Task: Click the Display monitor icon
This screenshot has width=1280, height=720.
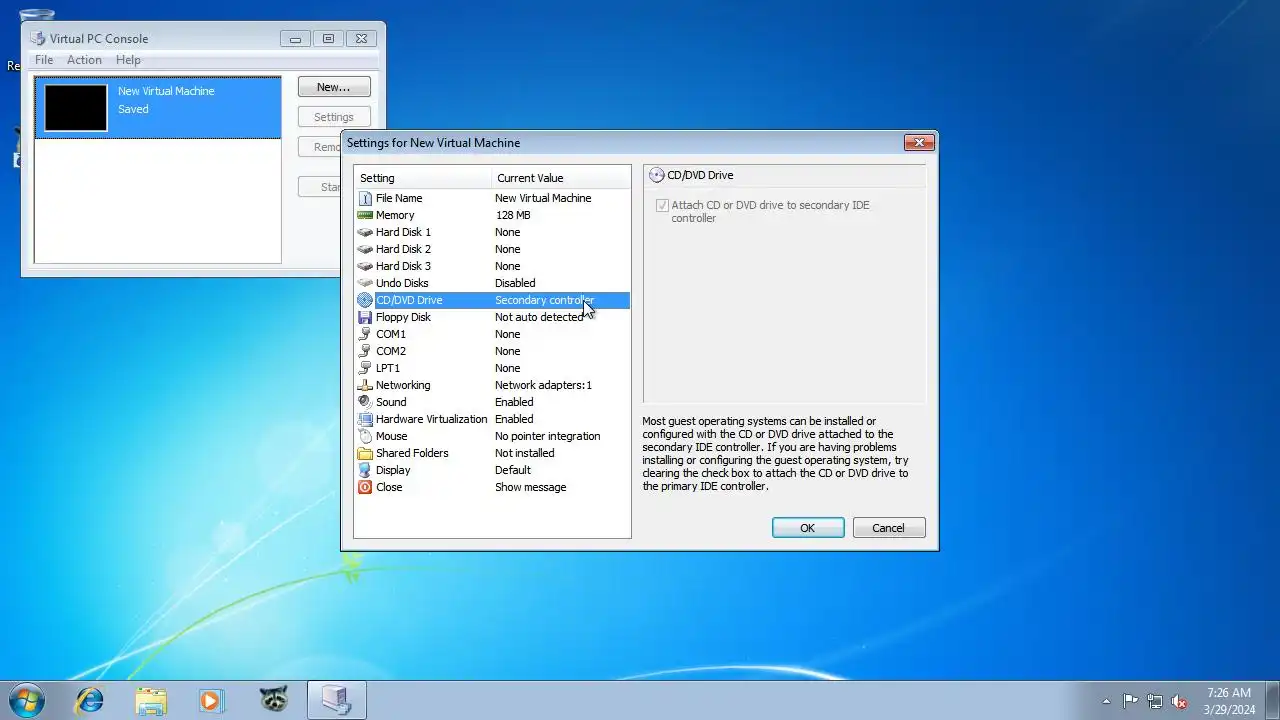Action: coord(365,470)
